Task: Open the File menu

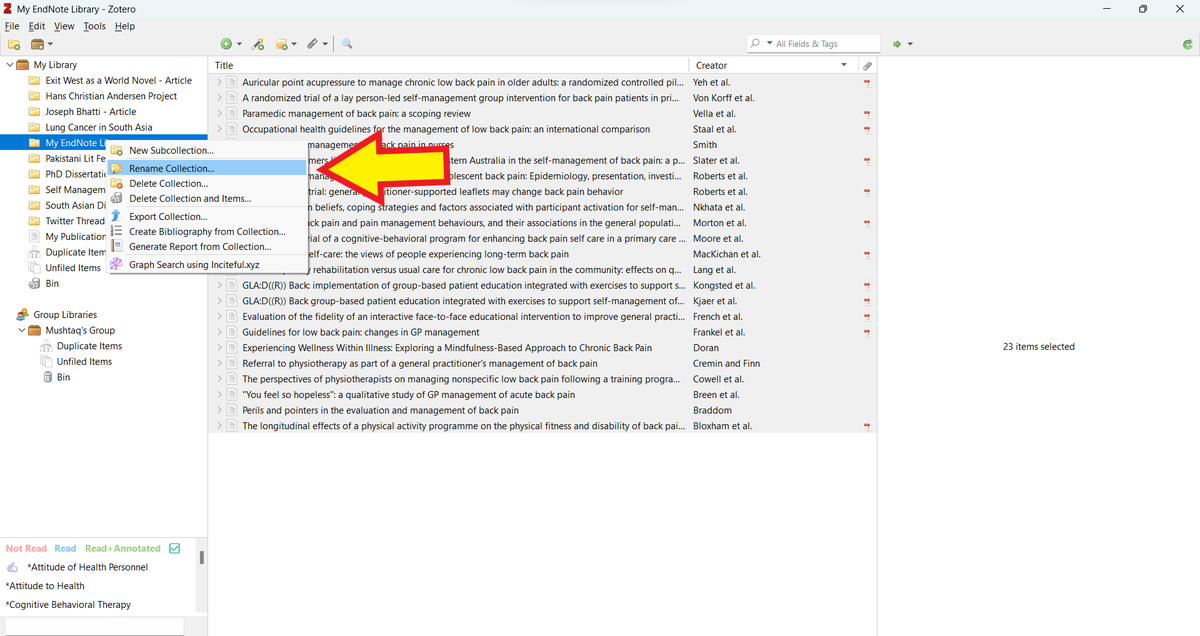Action: (x=12, y=26)
